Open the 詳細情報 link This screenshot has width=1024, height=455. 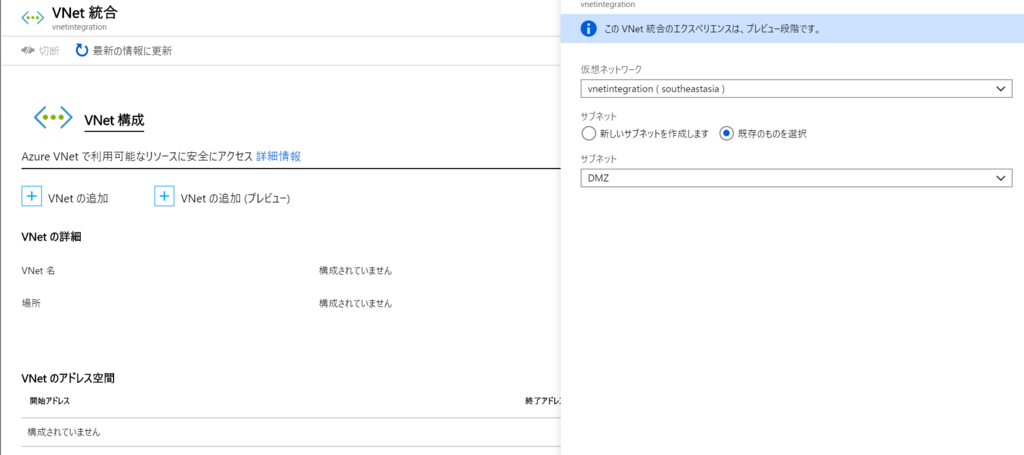(278, 156)
